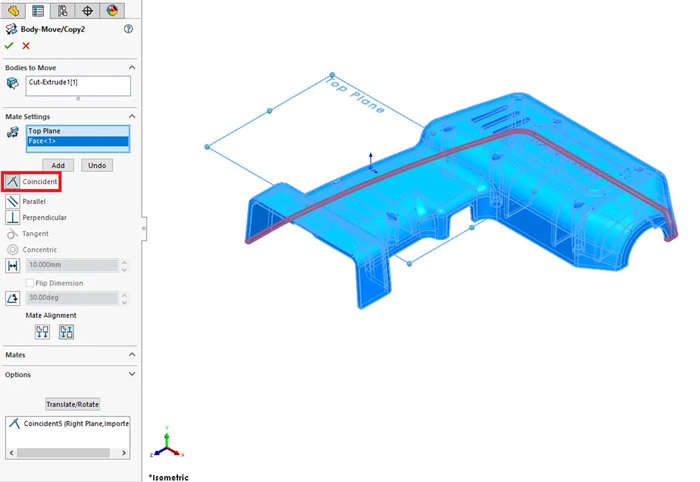Screen dimensions: 700x482
Task: Choose the Perpendicular mate type
Action: (13, 217)
